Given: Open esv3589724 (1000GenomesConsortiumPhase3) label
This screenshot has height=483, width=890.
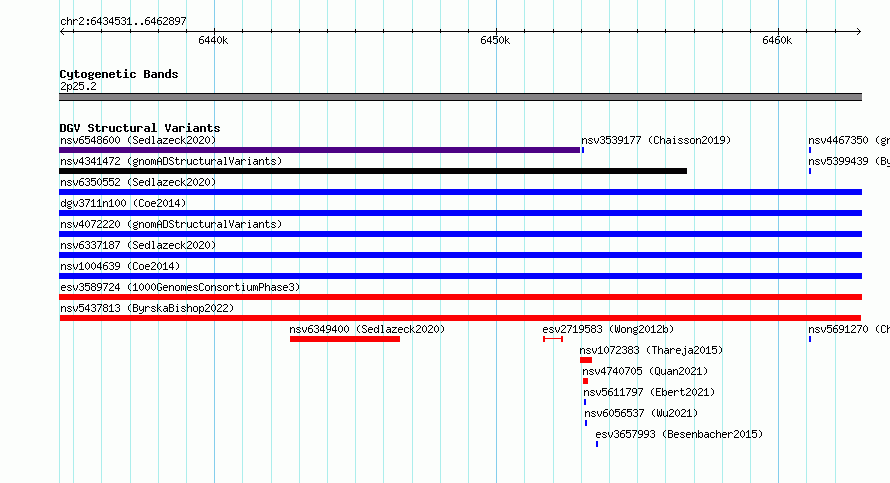Looking at the screenshot, I should (180, 287).
